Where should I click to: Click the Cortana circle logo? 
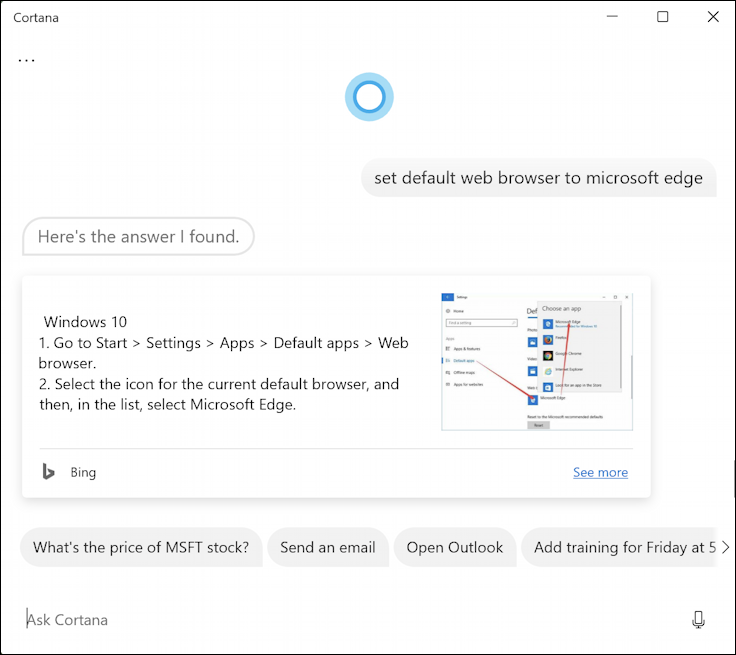[369, 97]
